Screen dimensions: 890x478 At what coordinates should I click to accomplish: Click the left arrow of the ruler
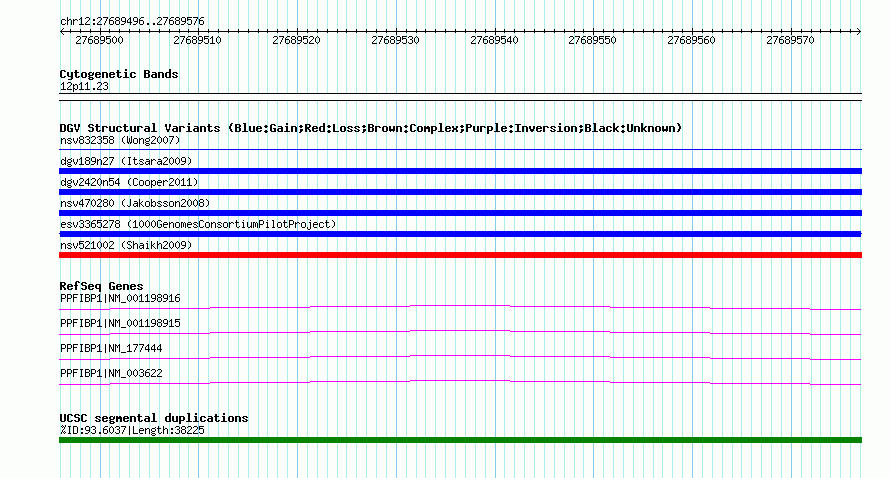pos(62,32)
